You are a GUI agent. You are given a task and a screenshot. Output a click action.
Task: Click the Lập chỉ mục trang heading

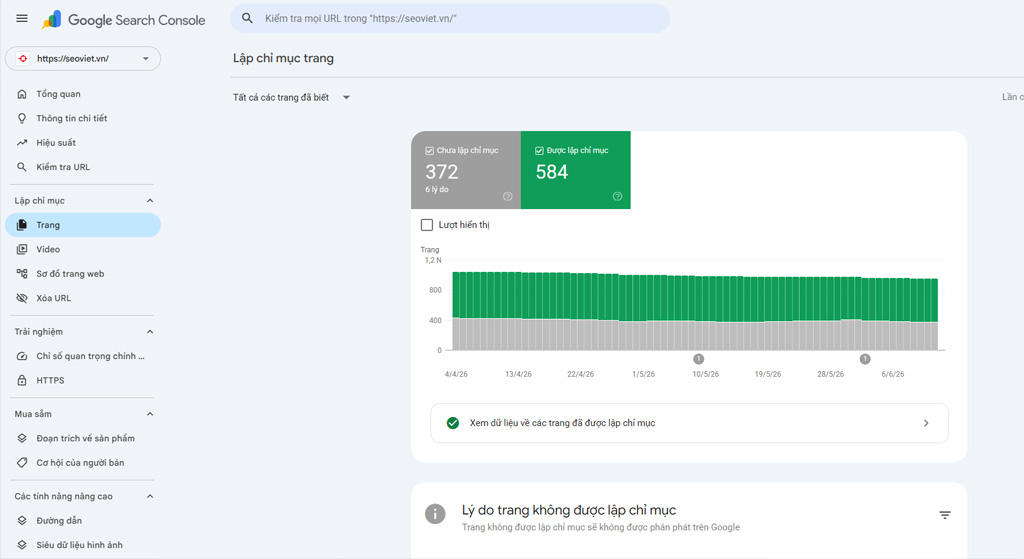pyautogui.click(x=283, y=58)
